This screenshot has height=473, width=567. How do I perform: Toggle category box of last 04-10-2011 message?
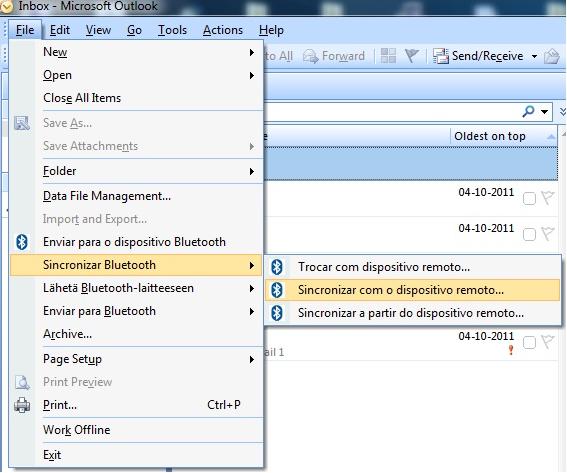[529, 343]
